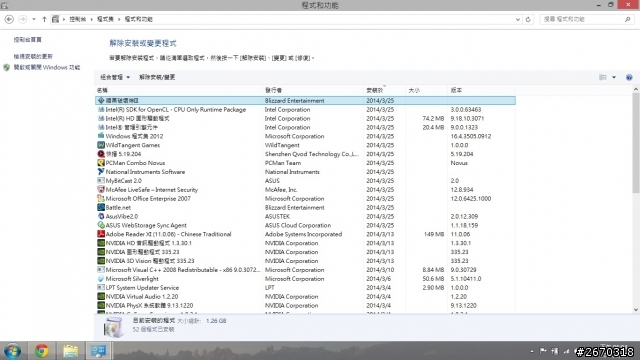Click the AsusVibe2.0 icon

[101, 216]
